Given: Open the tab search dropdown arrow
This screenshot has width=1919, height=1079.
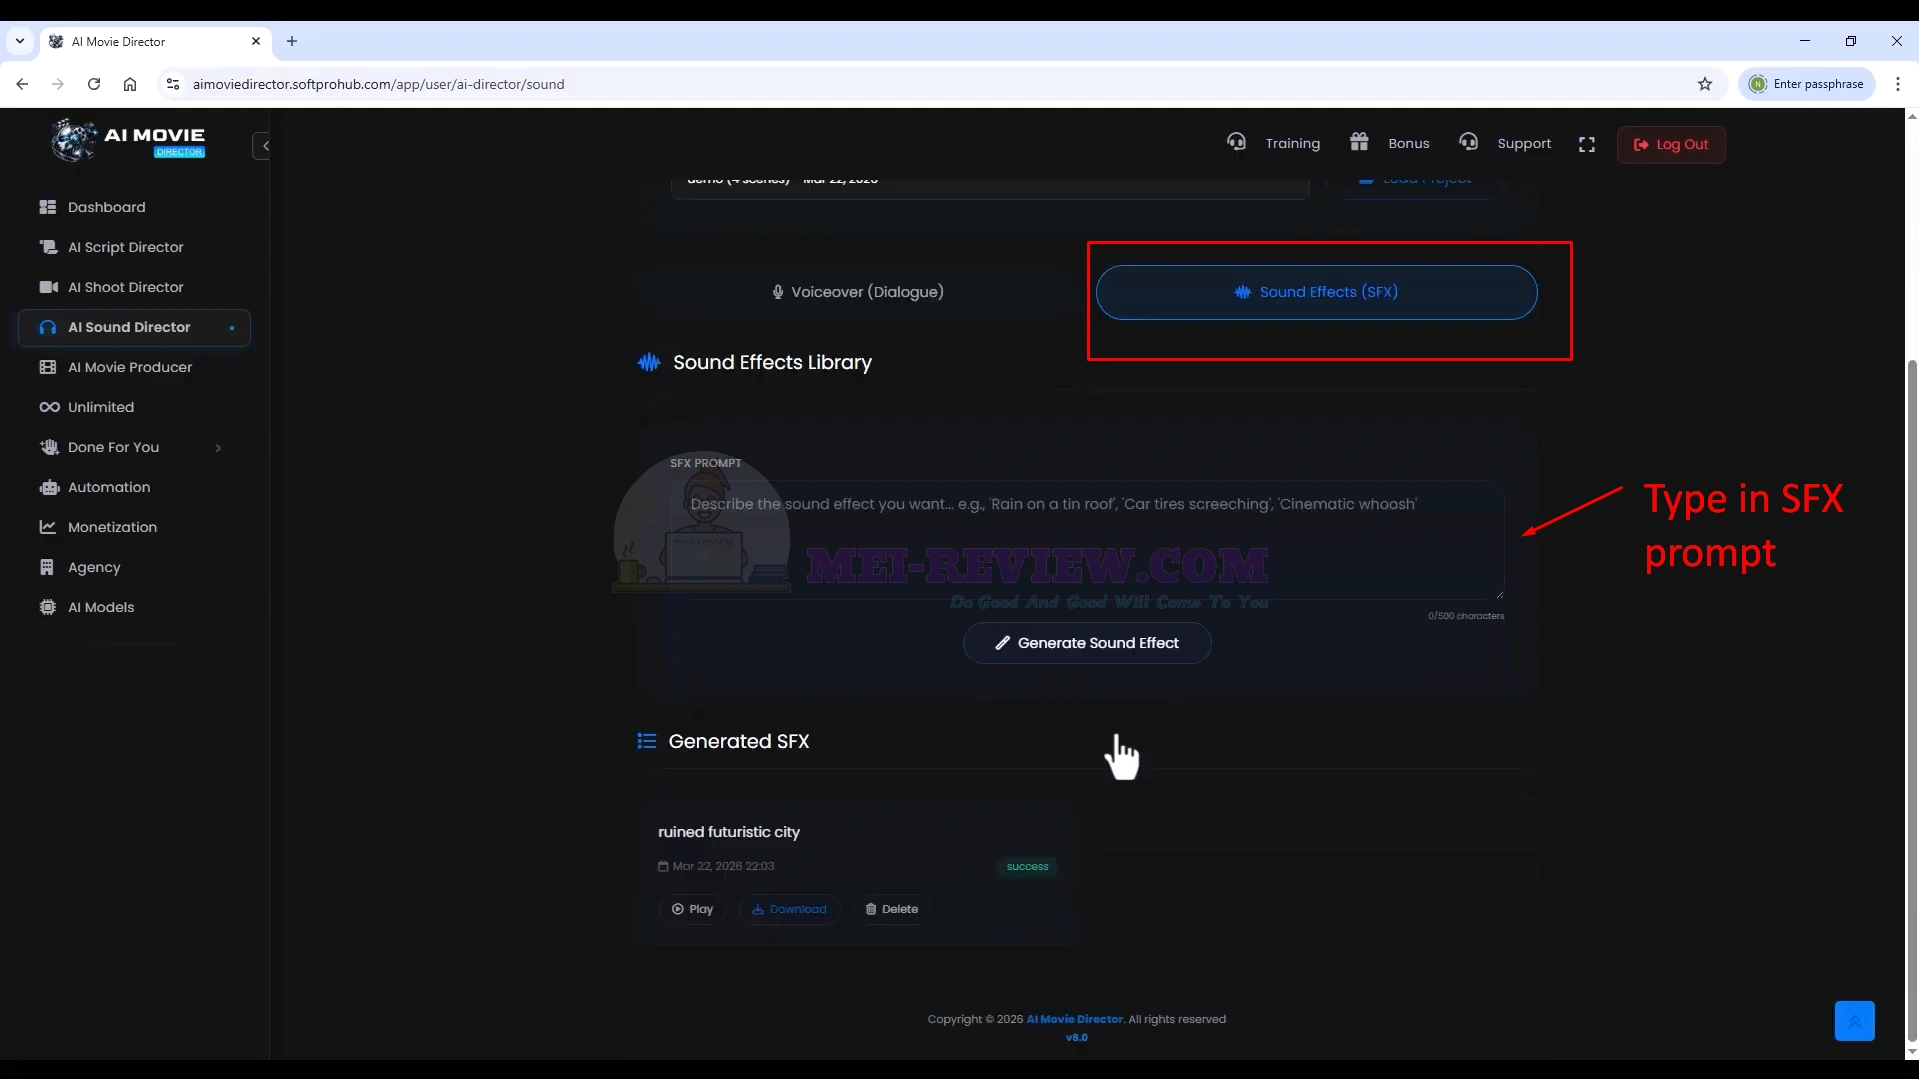Looking at the screenshot, I should 20,41.
